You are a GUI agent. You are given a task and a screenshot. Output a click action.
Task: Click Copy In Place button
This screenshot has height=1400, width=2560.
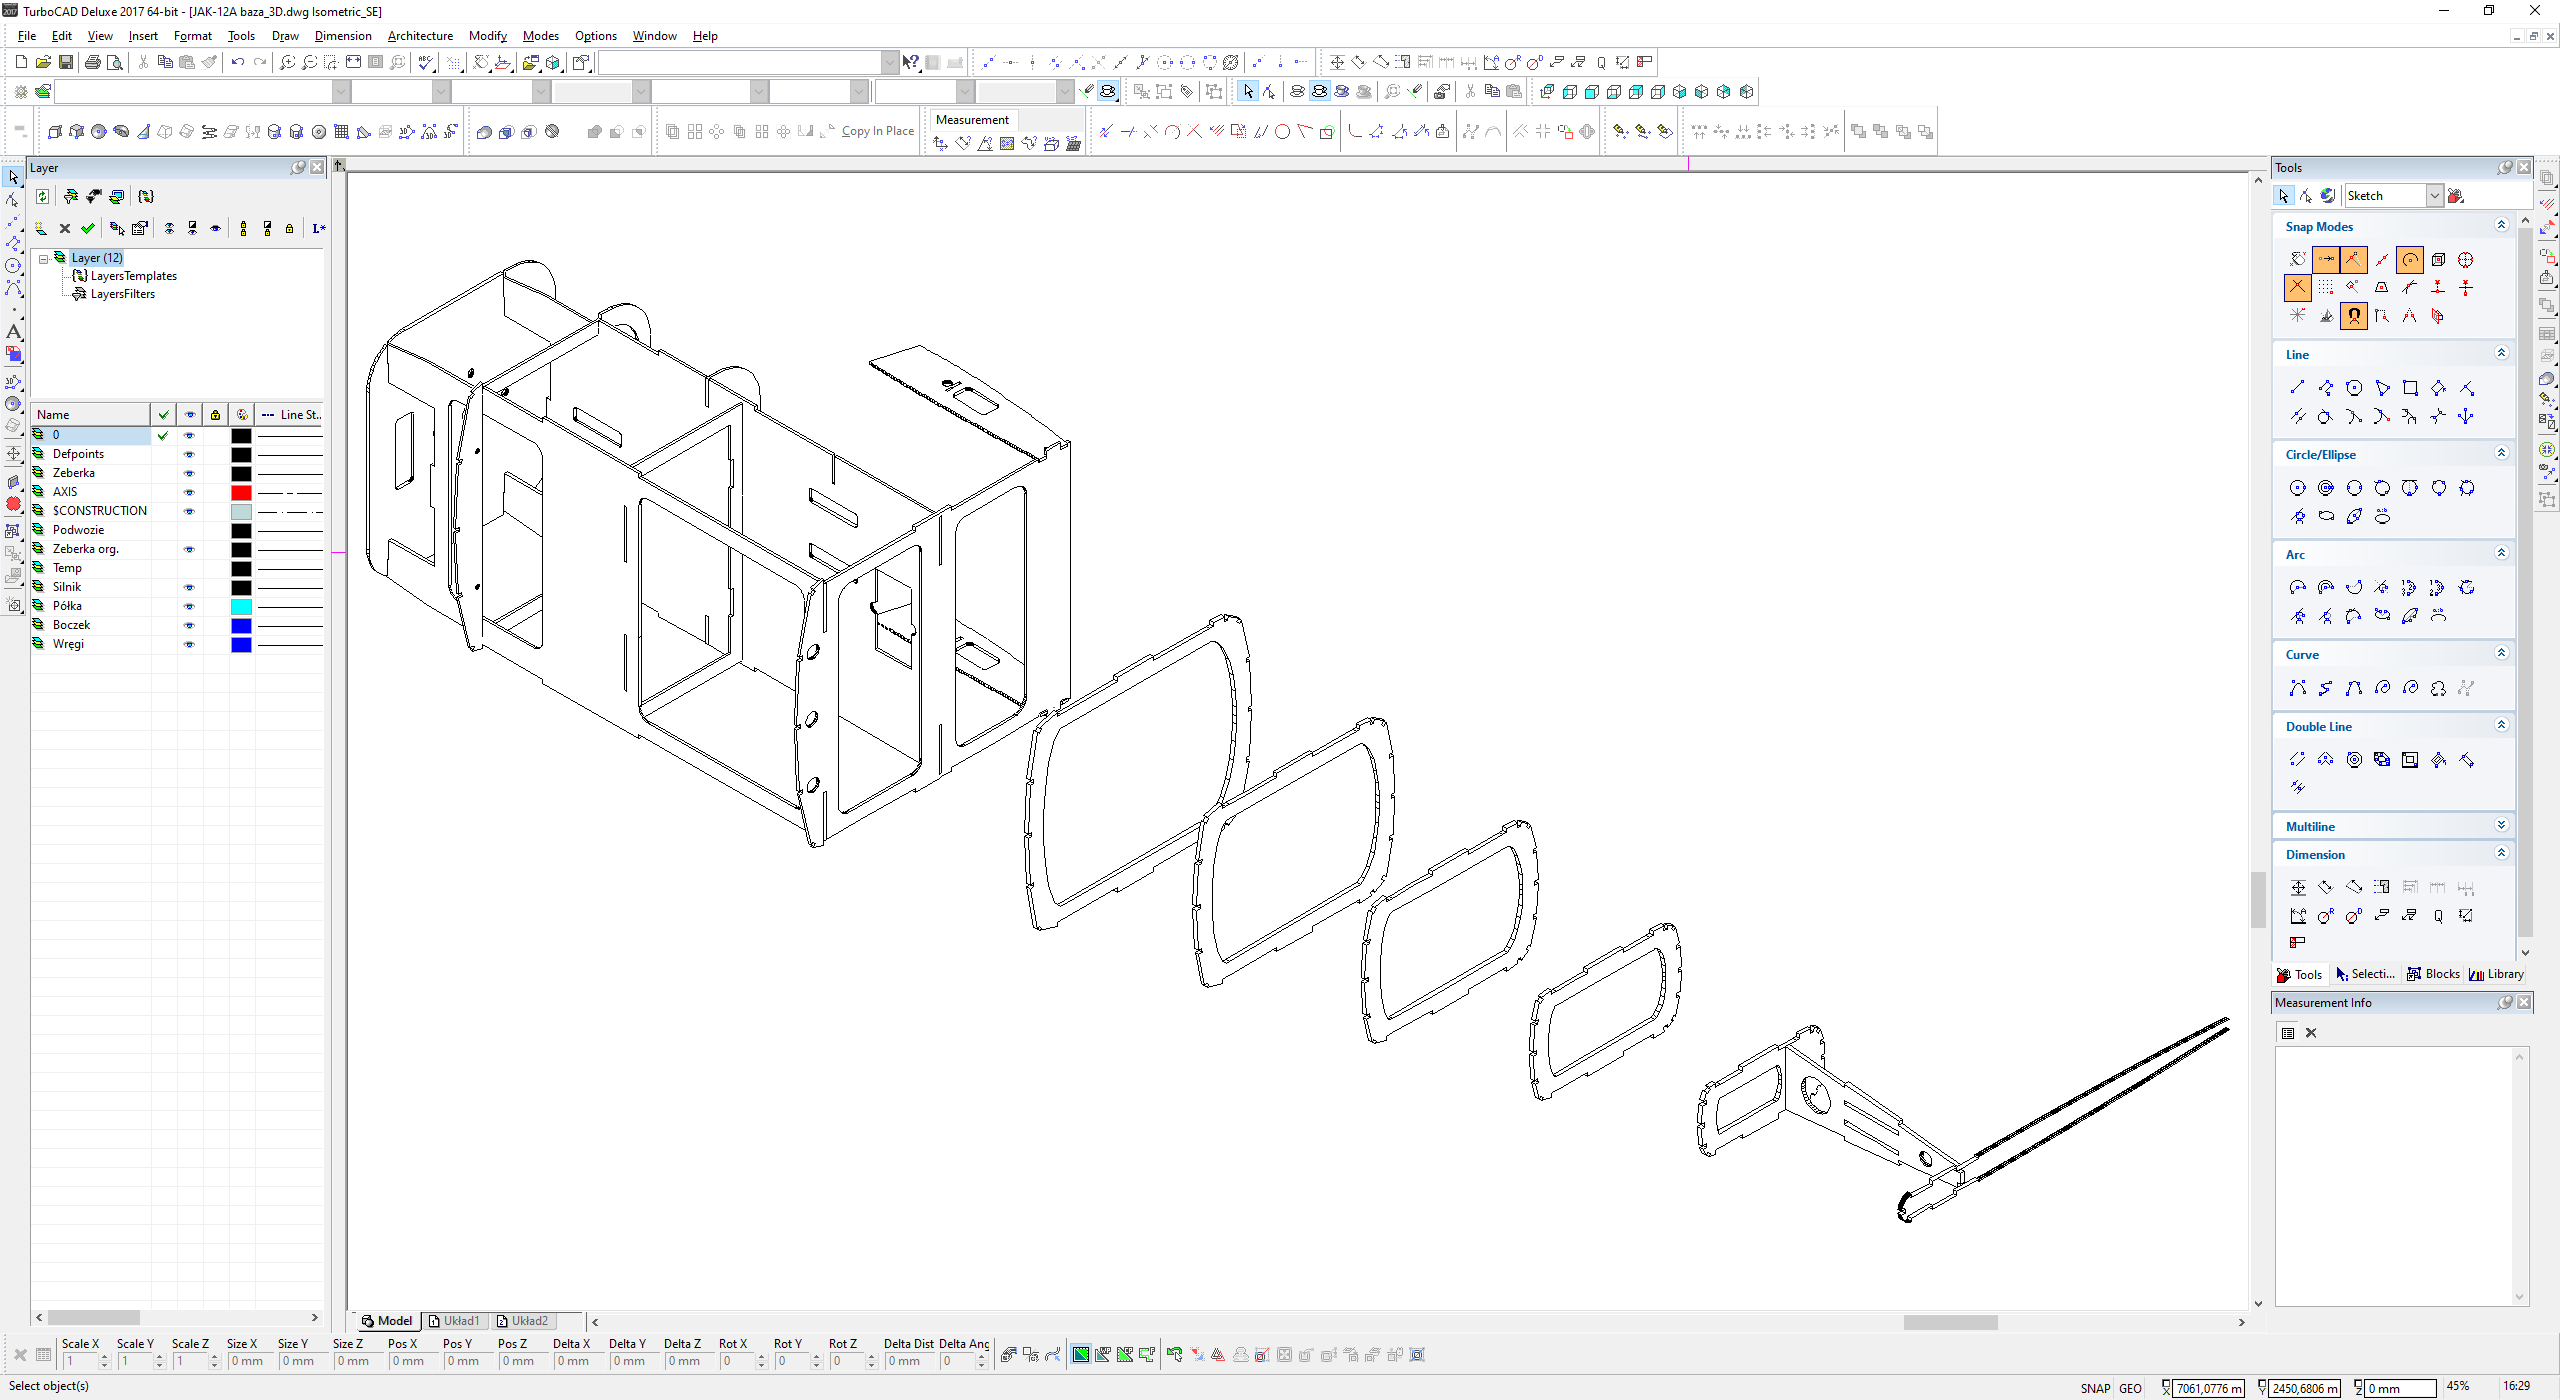(x=877, y=131)
